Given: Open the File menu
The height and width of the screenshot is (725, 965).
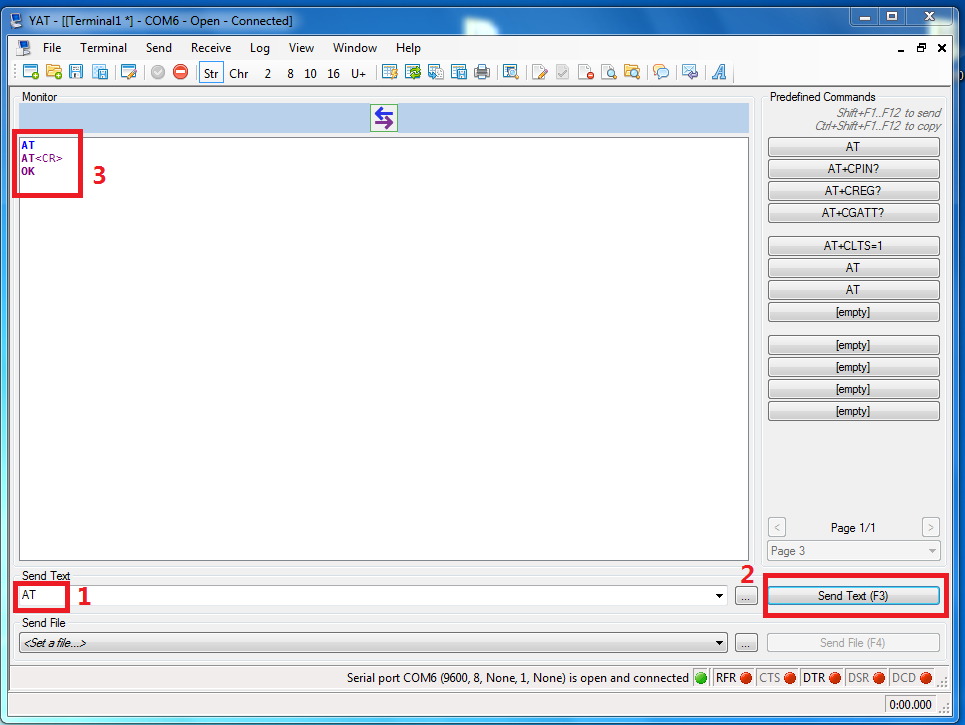Looking at the screenshot, I should pyautogui.click(x=52, y=47).
